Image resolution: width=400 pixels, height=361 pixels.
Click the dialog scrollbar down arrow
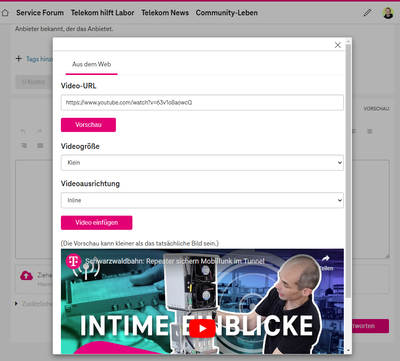pyautogui.click(x=349, y=350)
